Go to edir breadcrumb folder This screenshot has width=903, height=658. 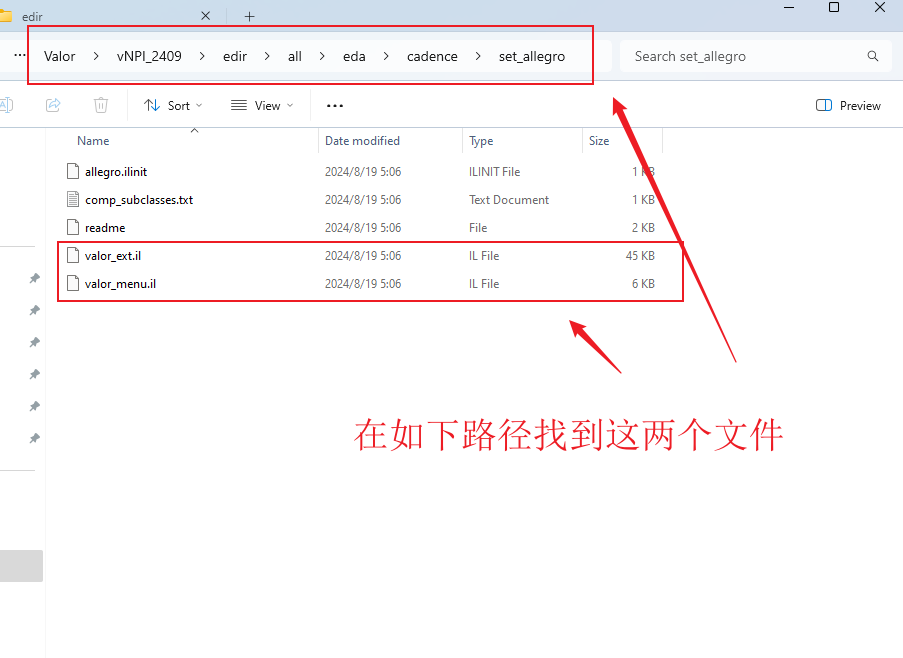235,56
